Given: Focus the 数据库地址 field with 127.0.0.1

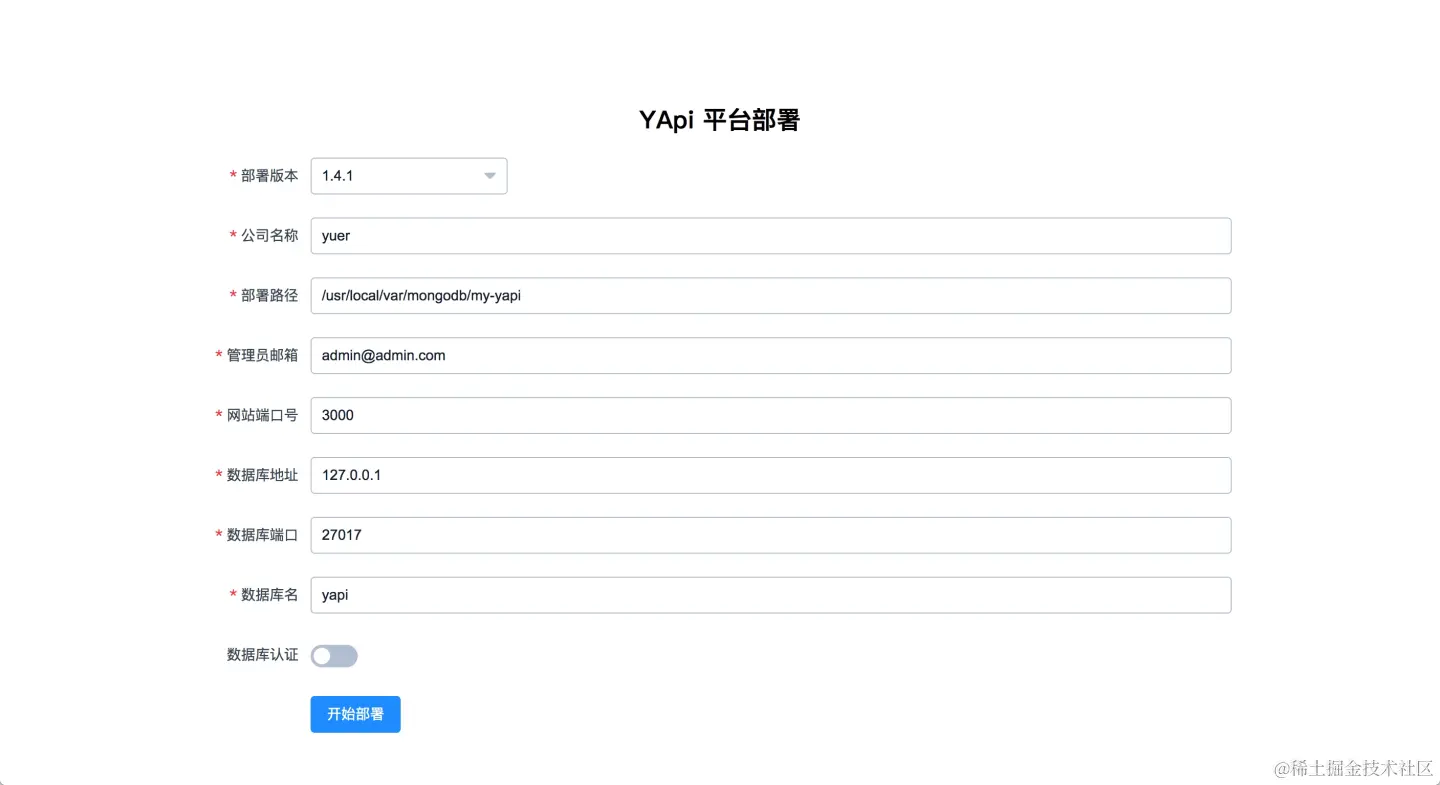Looking at the screenshot, I should [x=771, y=476].
